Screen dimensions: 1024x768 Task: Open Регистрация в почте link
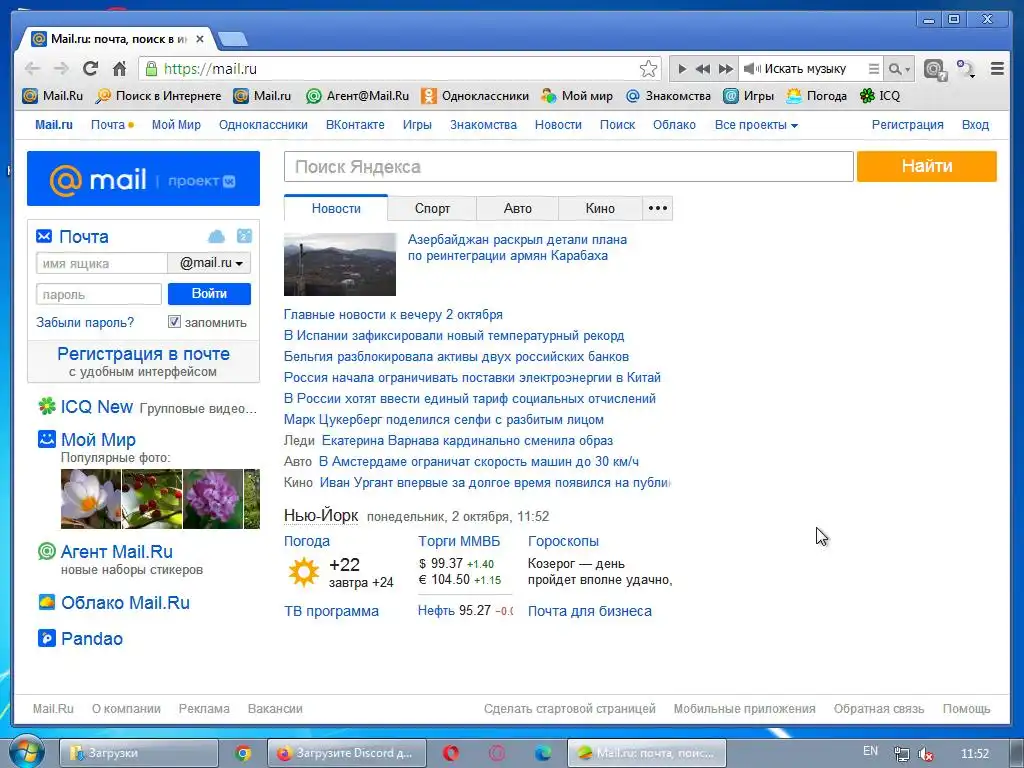[143, 354]
